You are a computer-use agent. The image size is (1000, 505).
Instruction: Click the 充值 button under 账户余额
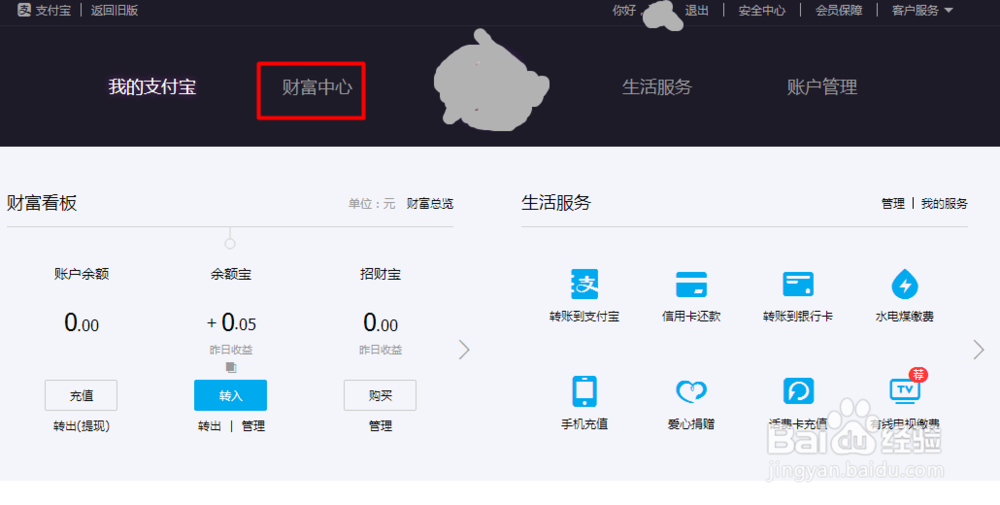pos(81,395)
